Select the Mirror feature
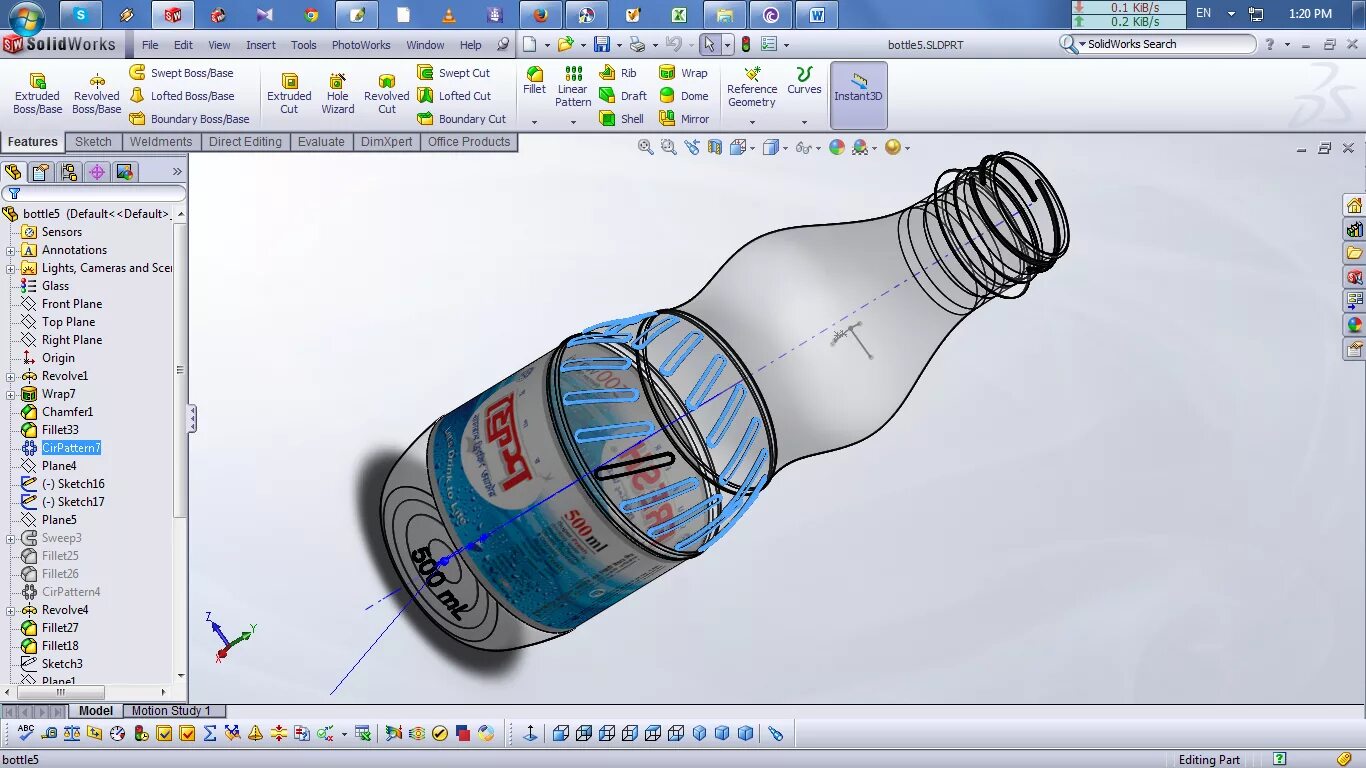The image size is (1366, 768). tap(684, 119)
